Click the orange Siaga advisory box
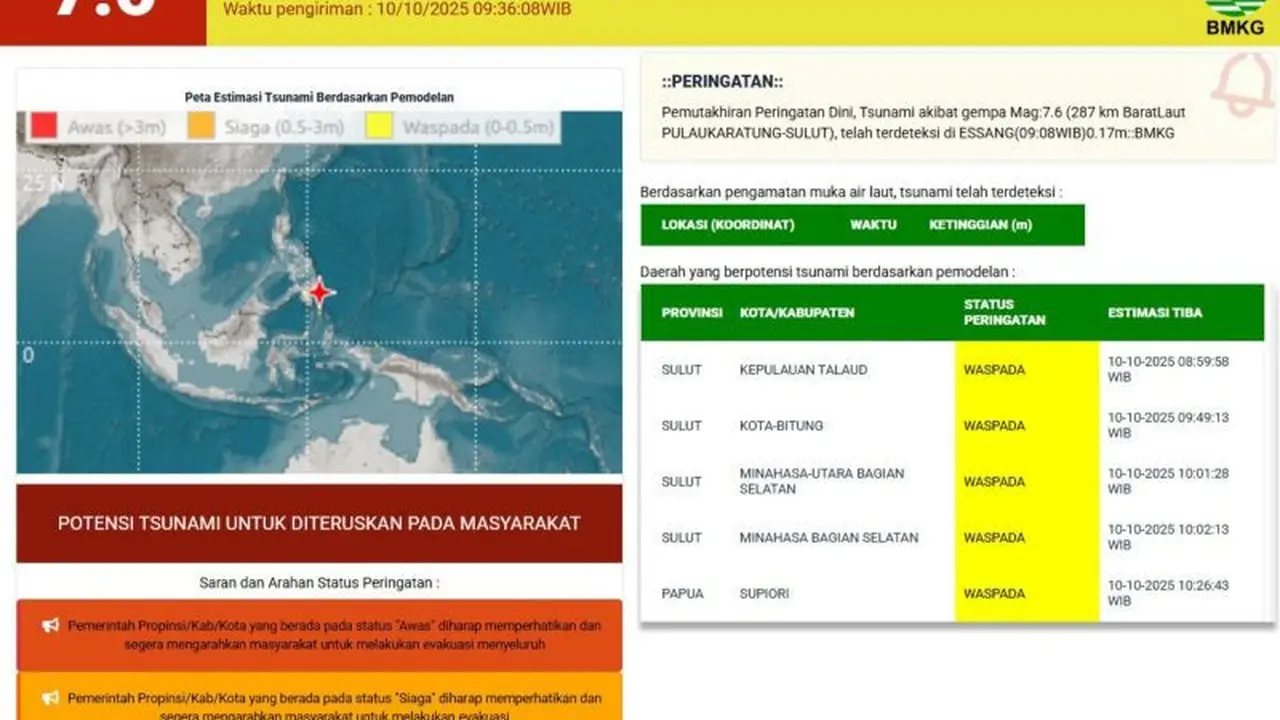The width and height of the screenshot is (1280, 720). [x=319, y=697]
